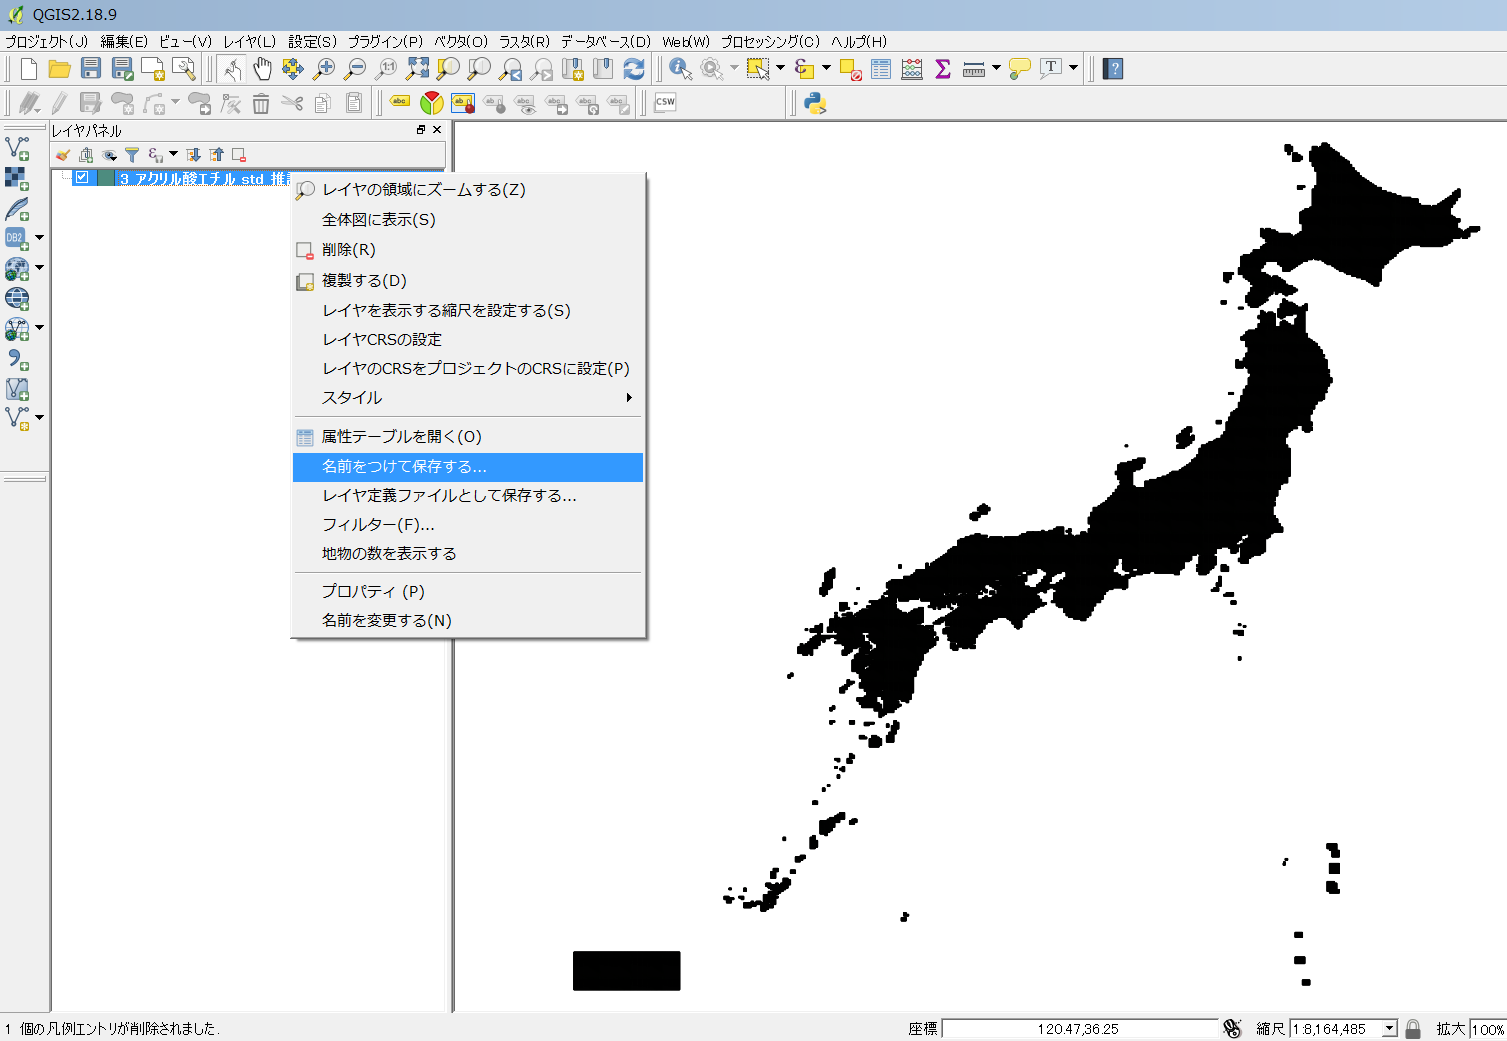Open the Identify Features tool
Viewport: 1507px width, 1041px height.
pyautogui.click(x=679, y=68)
